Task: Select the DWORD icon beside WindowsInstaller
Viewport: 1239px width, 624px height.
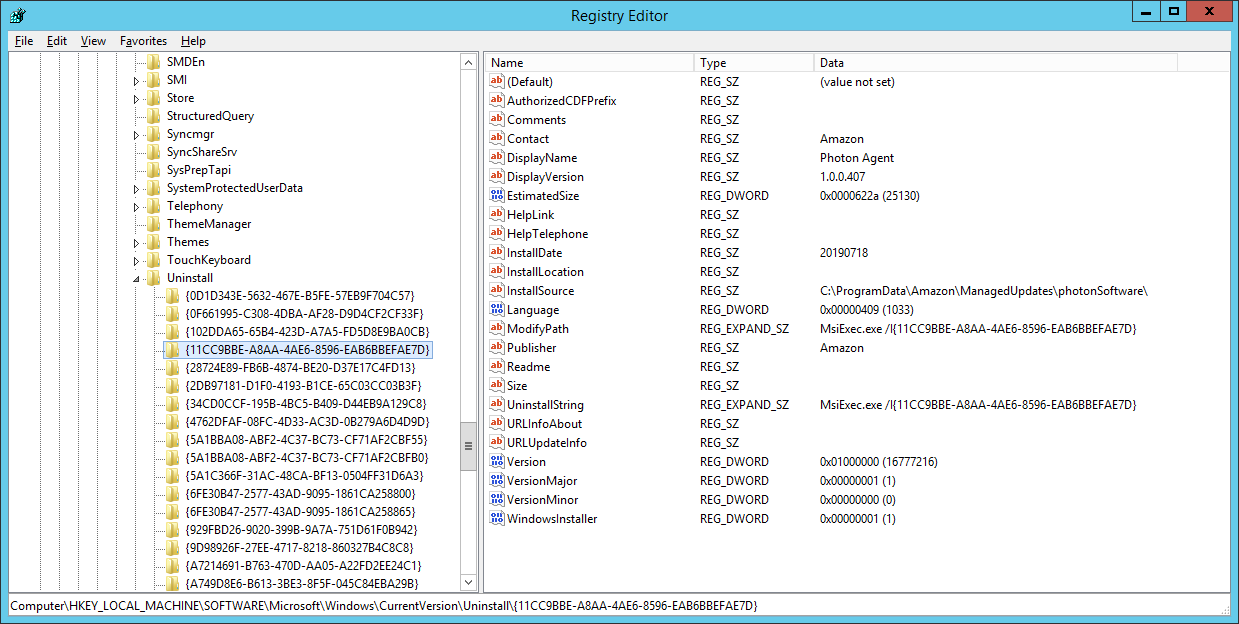Action: tap(497, 518)
